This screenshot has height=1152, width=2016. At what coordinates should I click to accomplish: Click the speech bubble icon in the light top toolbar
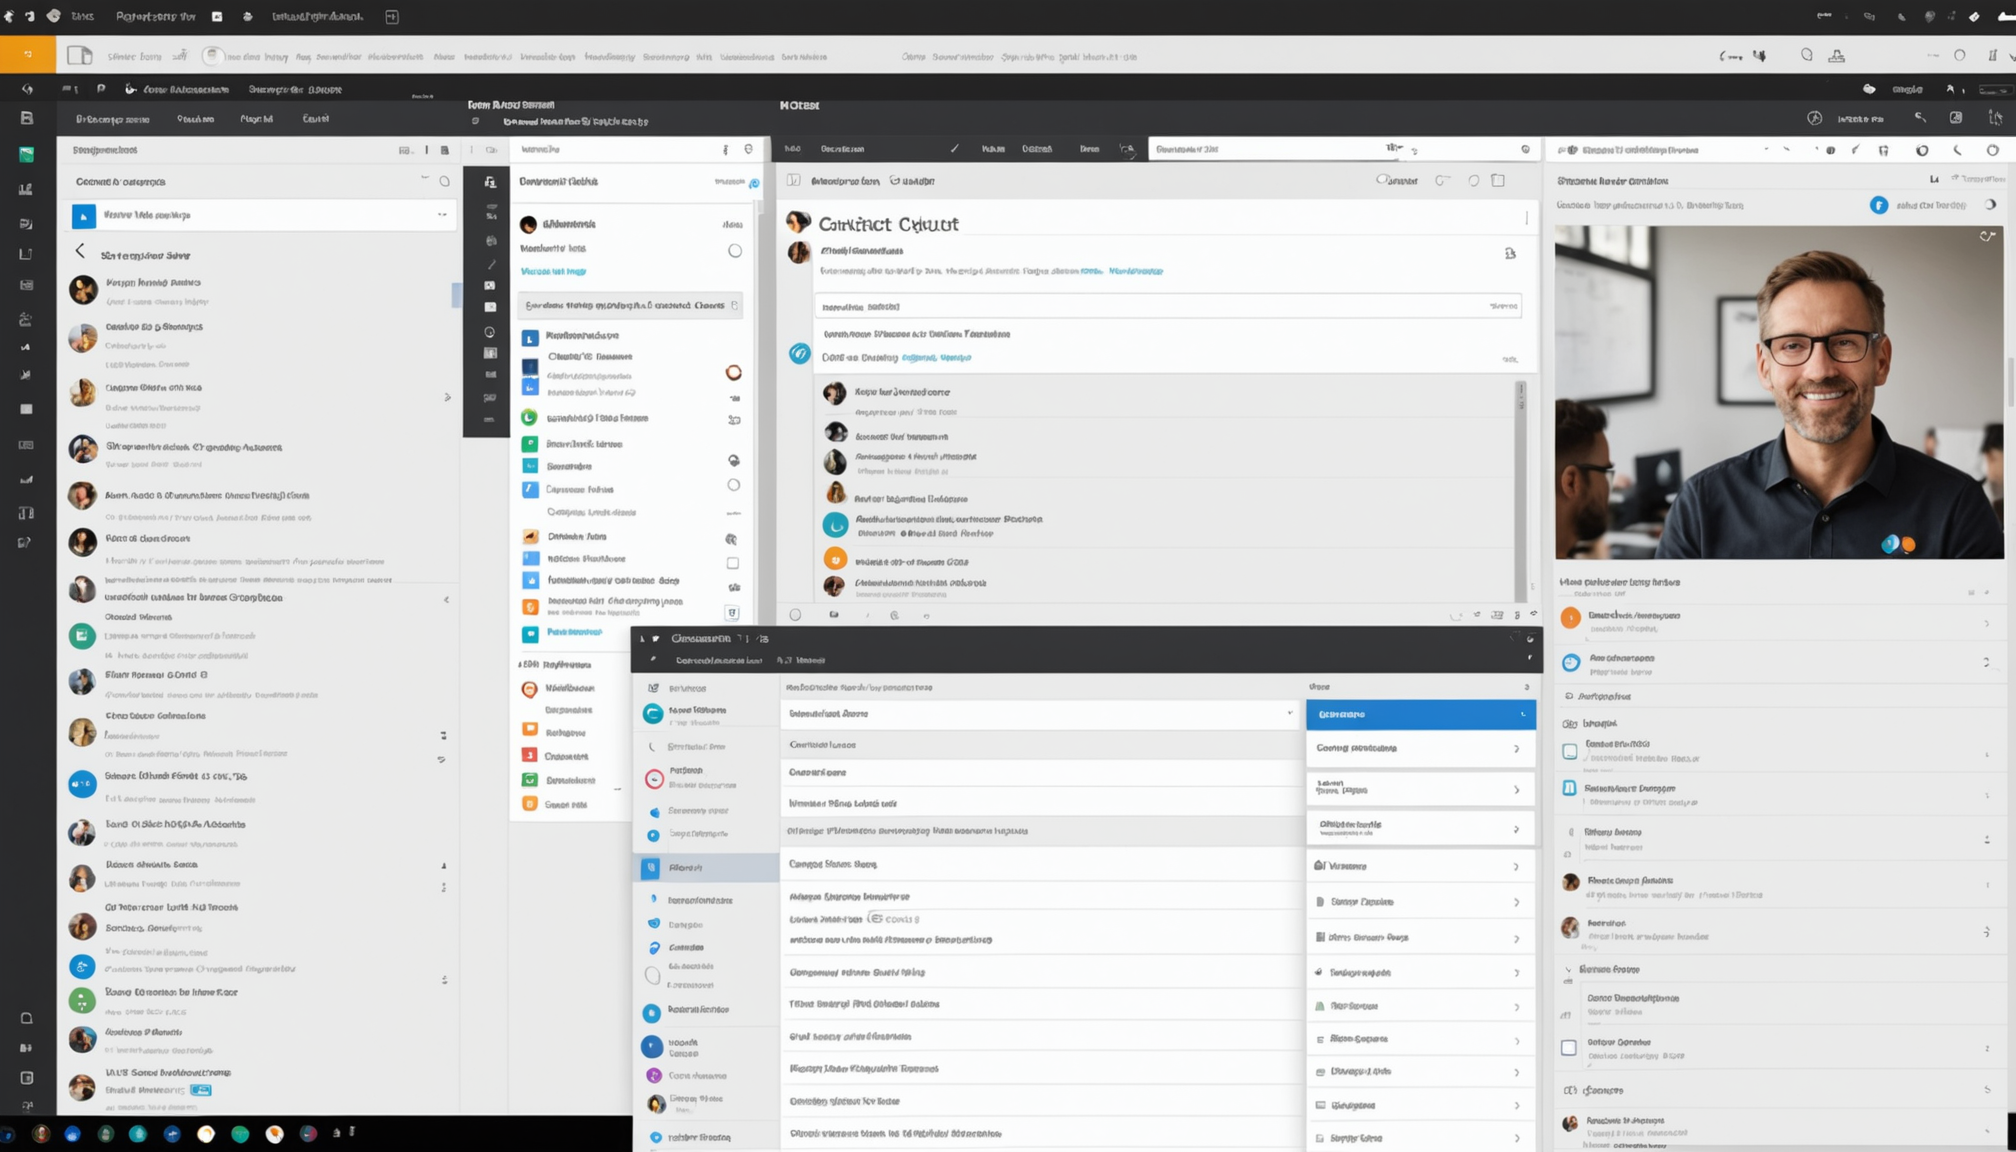pyautogui.click(x=1807, y=55)
